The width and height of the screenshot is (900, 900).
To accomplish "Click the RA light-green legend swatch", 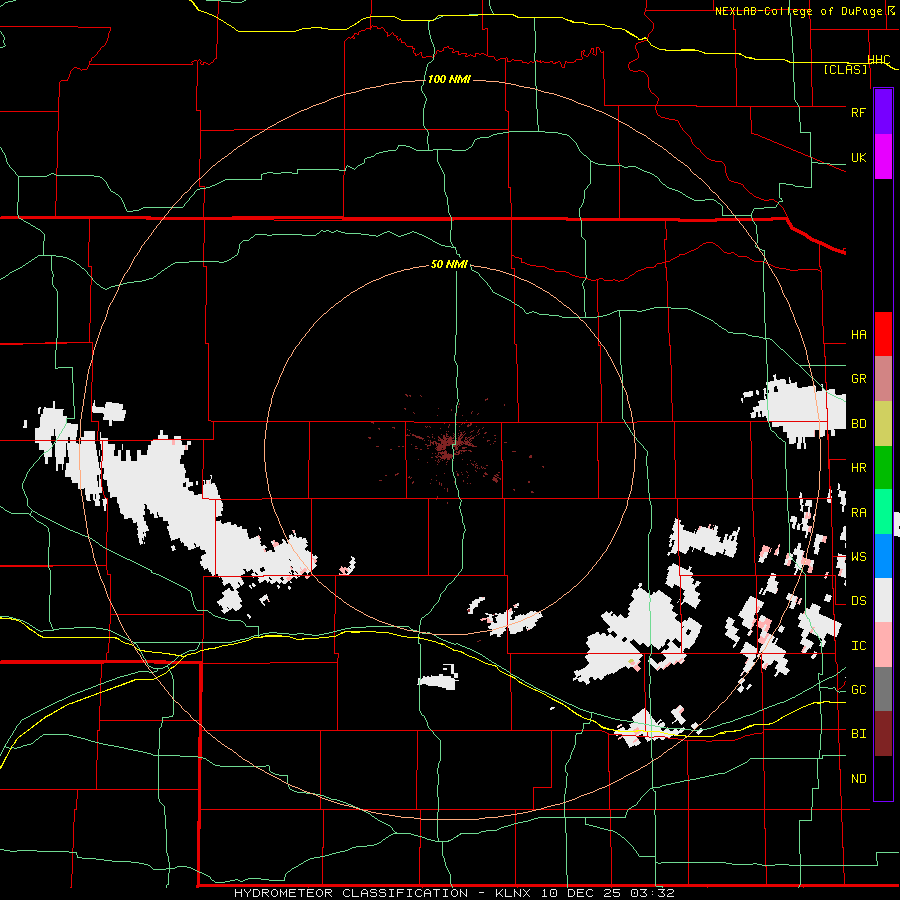I will coord(883,512).
